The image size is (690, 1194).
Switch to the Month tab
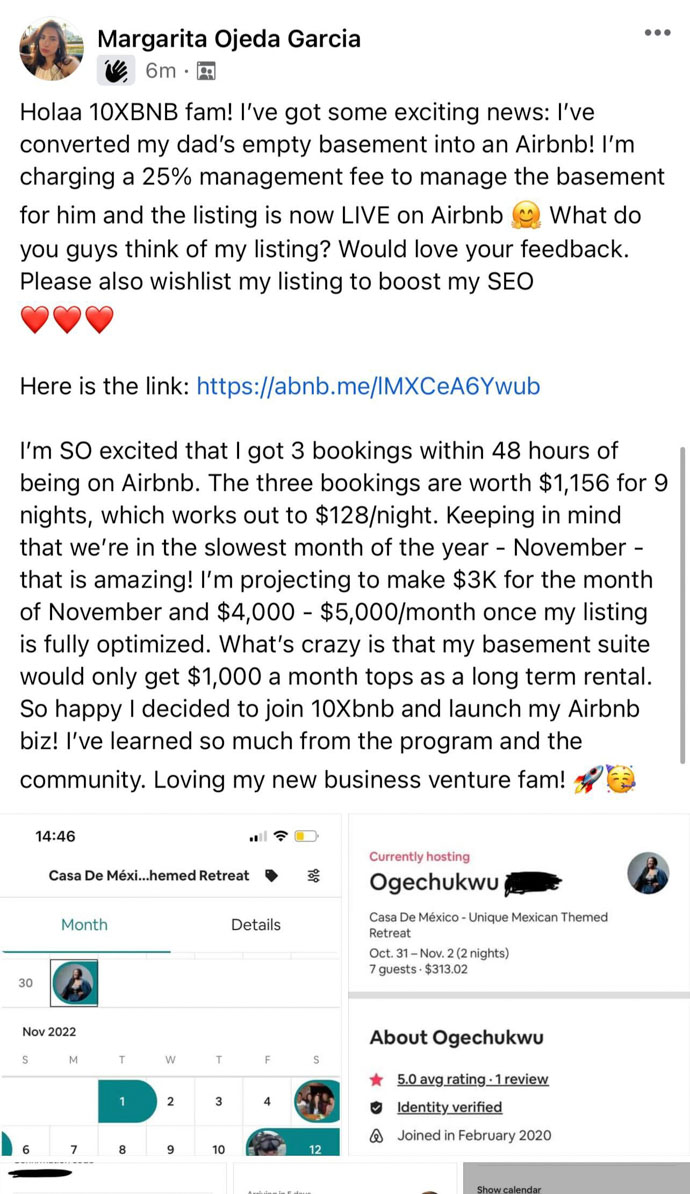point(85,925)
